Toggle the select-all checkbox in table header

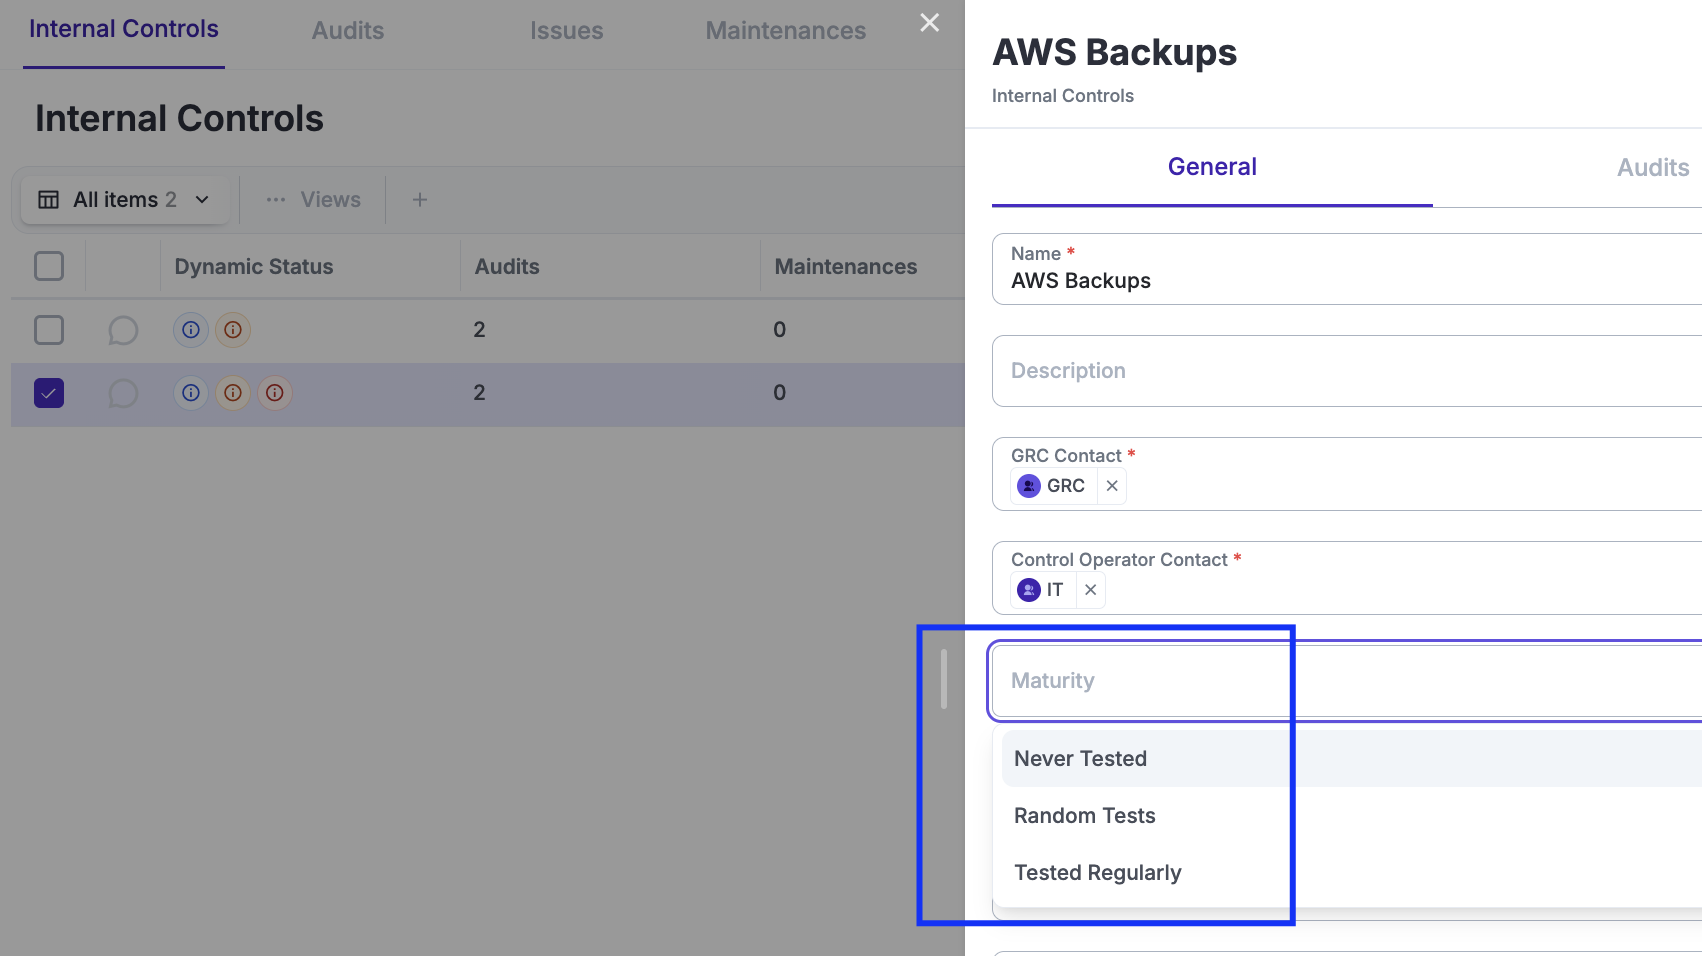(x=49, y=267)
